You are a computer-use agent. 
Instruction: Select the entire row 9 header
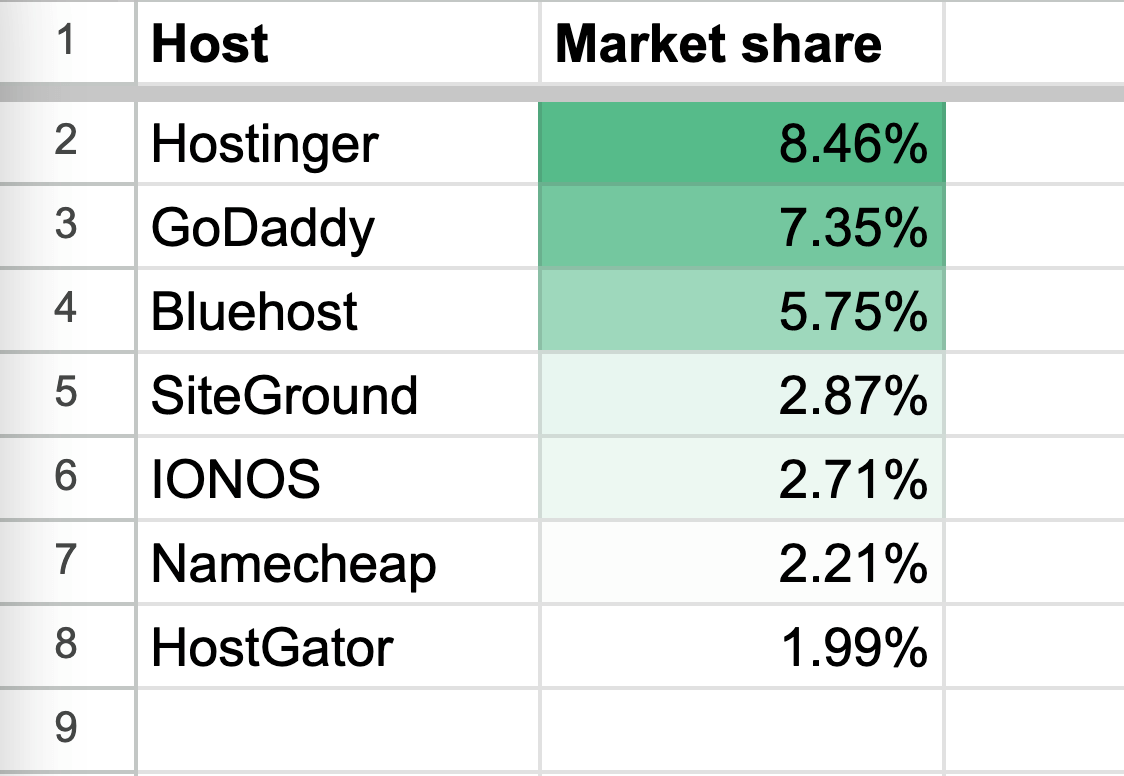click(66, 728)
